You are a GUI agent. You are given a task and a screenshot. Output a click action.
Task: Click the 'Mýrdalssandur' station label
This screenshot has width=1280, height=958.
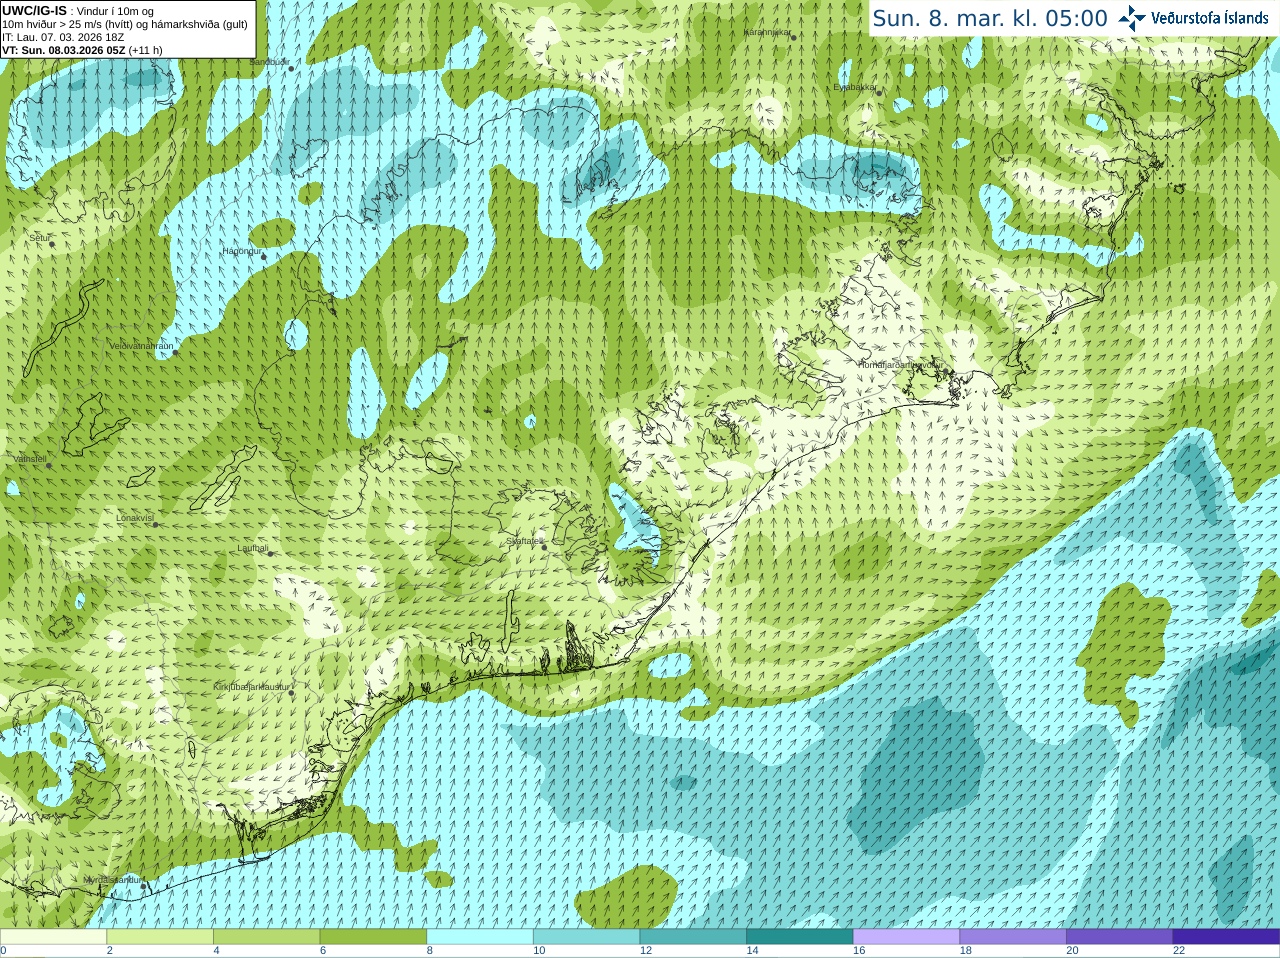tap(113, 880)
